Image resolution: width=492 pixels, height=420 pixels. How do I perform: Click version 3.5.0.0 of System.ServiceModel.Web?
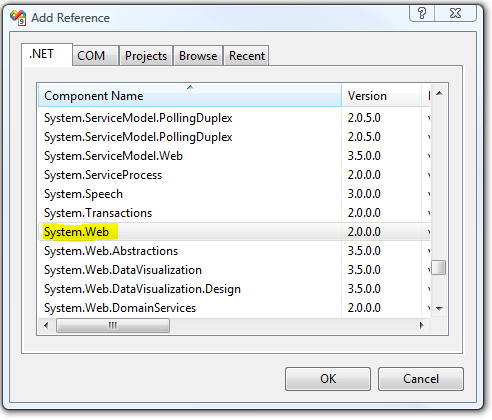[x=364, y=156]
